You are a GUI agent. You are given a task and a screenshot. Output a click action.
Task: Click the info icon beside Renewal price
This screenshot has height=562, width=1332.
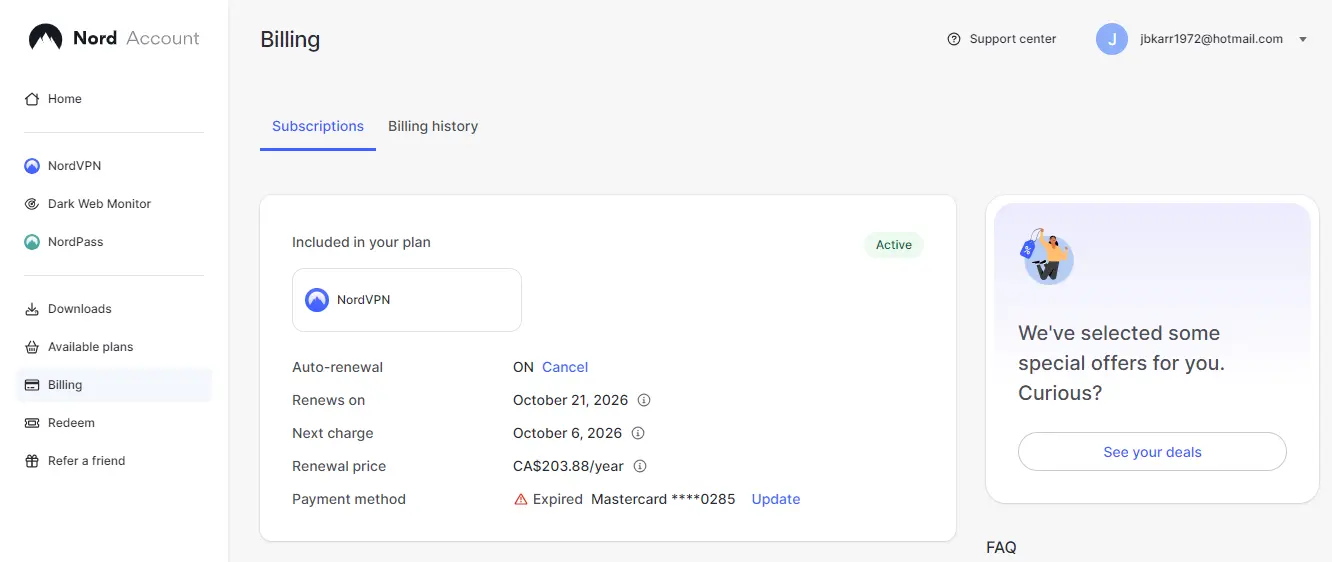point(640,466)
